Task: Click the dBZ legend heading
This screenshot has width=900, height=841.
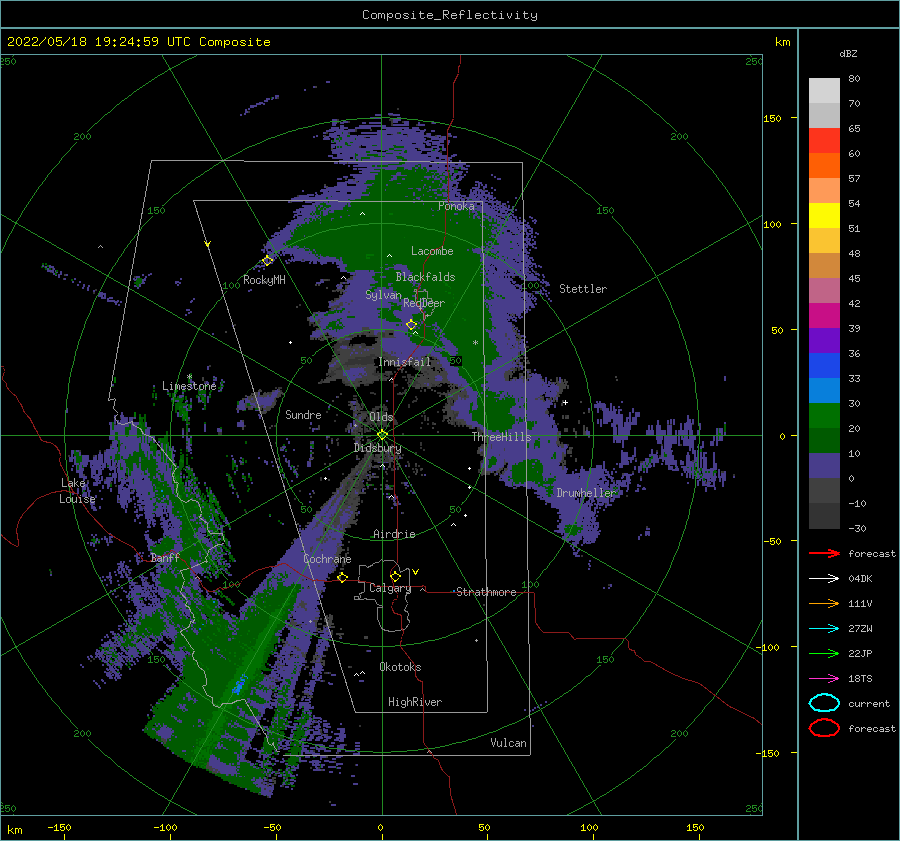Action: (848, 53)
